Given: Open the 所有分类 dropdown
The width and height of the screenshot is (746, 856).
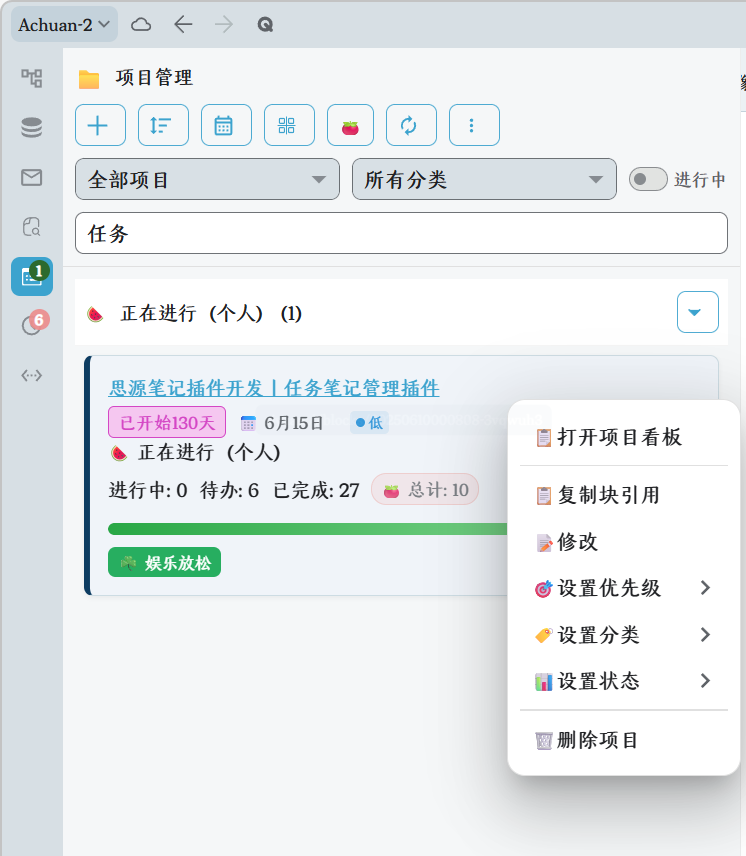Looking at the screenshot, I should tap(483, 180).
